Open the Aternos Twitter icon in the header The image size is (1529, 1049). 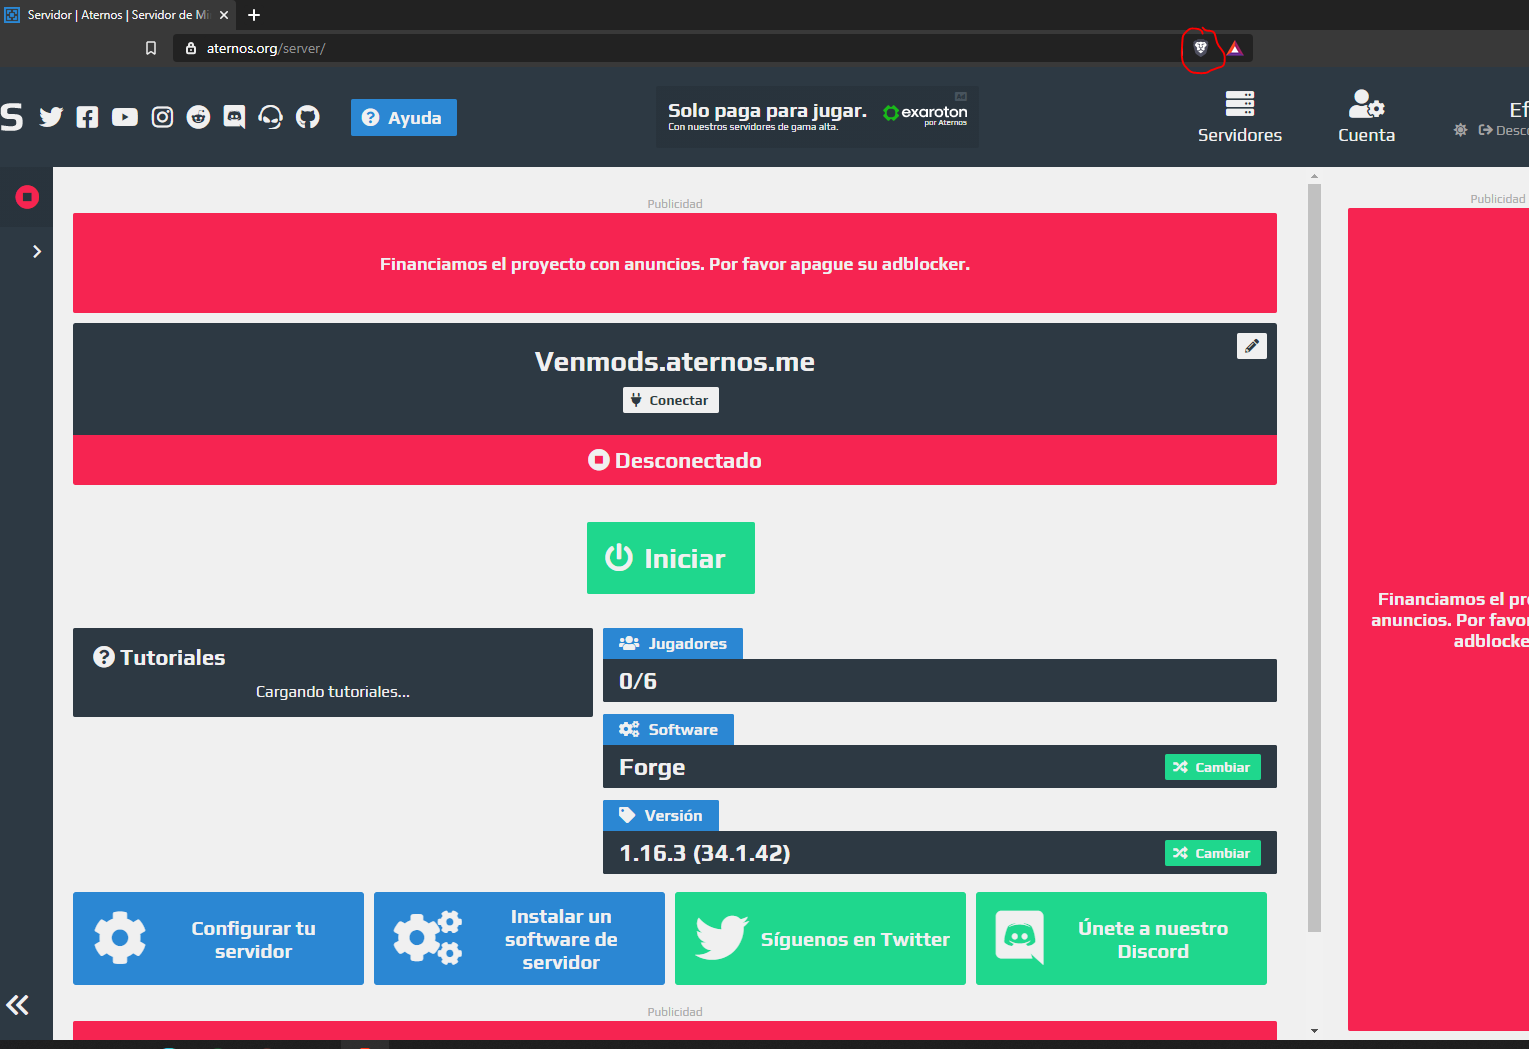51,118
